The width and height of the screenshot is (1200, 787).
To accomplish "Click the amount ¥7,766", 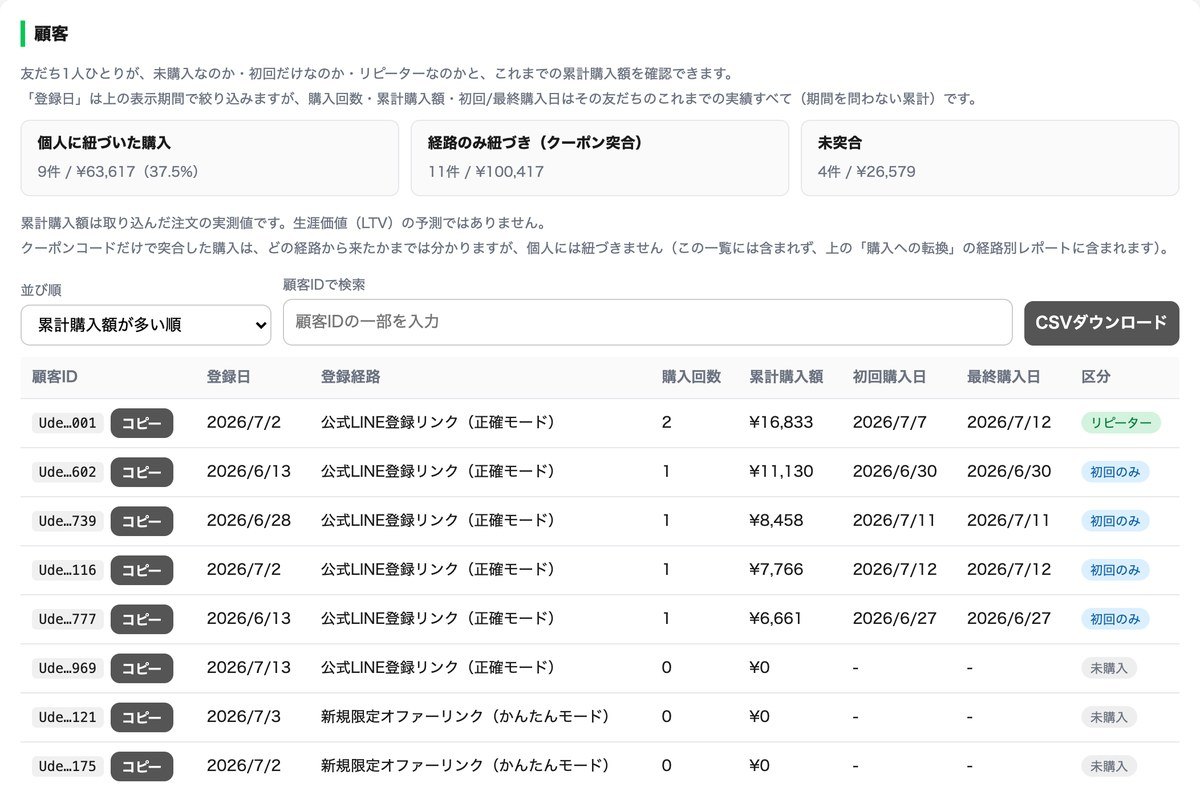I will coord(776,570).
